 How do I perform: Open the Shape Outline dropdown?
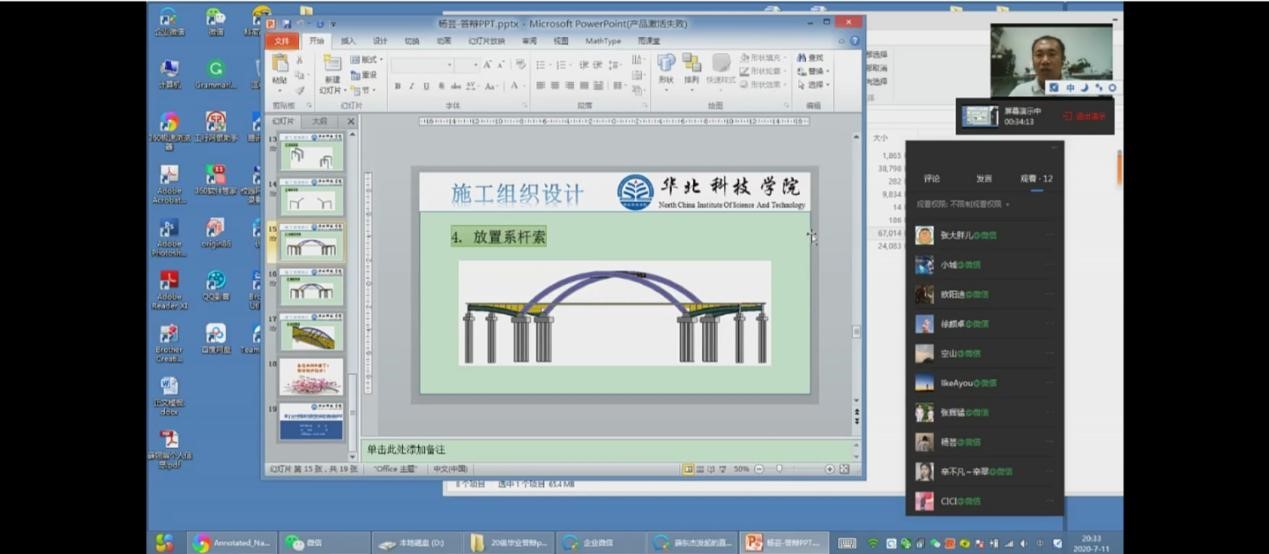point(764,71)
